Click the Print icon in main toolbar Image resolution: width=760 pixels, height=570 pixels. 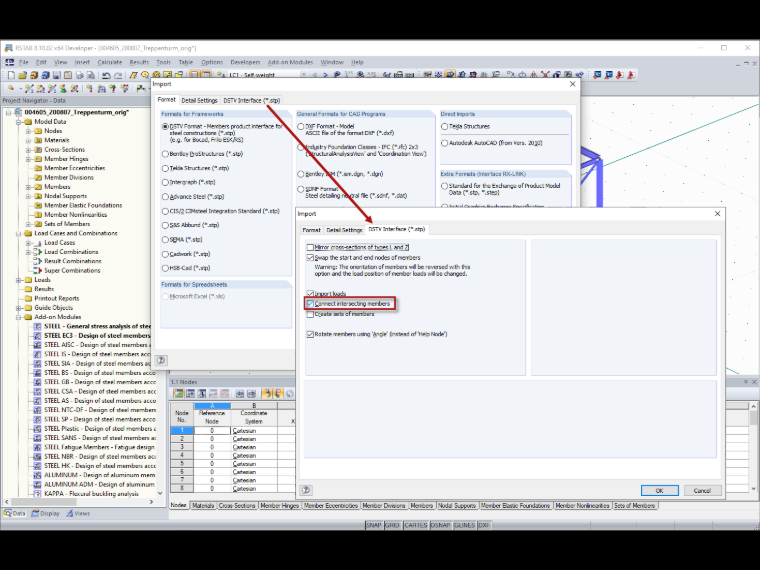click(79, 75)
